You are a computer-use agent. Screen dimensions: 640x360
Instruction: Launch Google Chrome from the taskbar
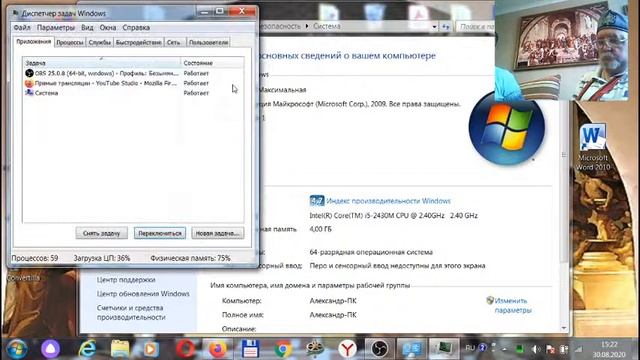[283, 349]
